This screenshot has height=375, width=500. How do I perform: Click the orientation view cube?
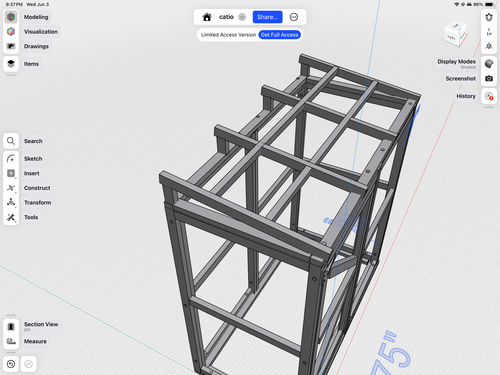click(455, 34)
